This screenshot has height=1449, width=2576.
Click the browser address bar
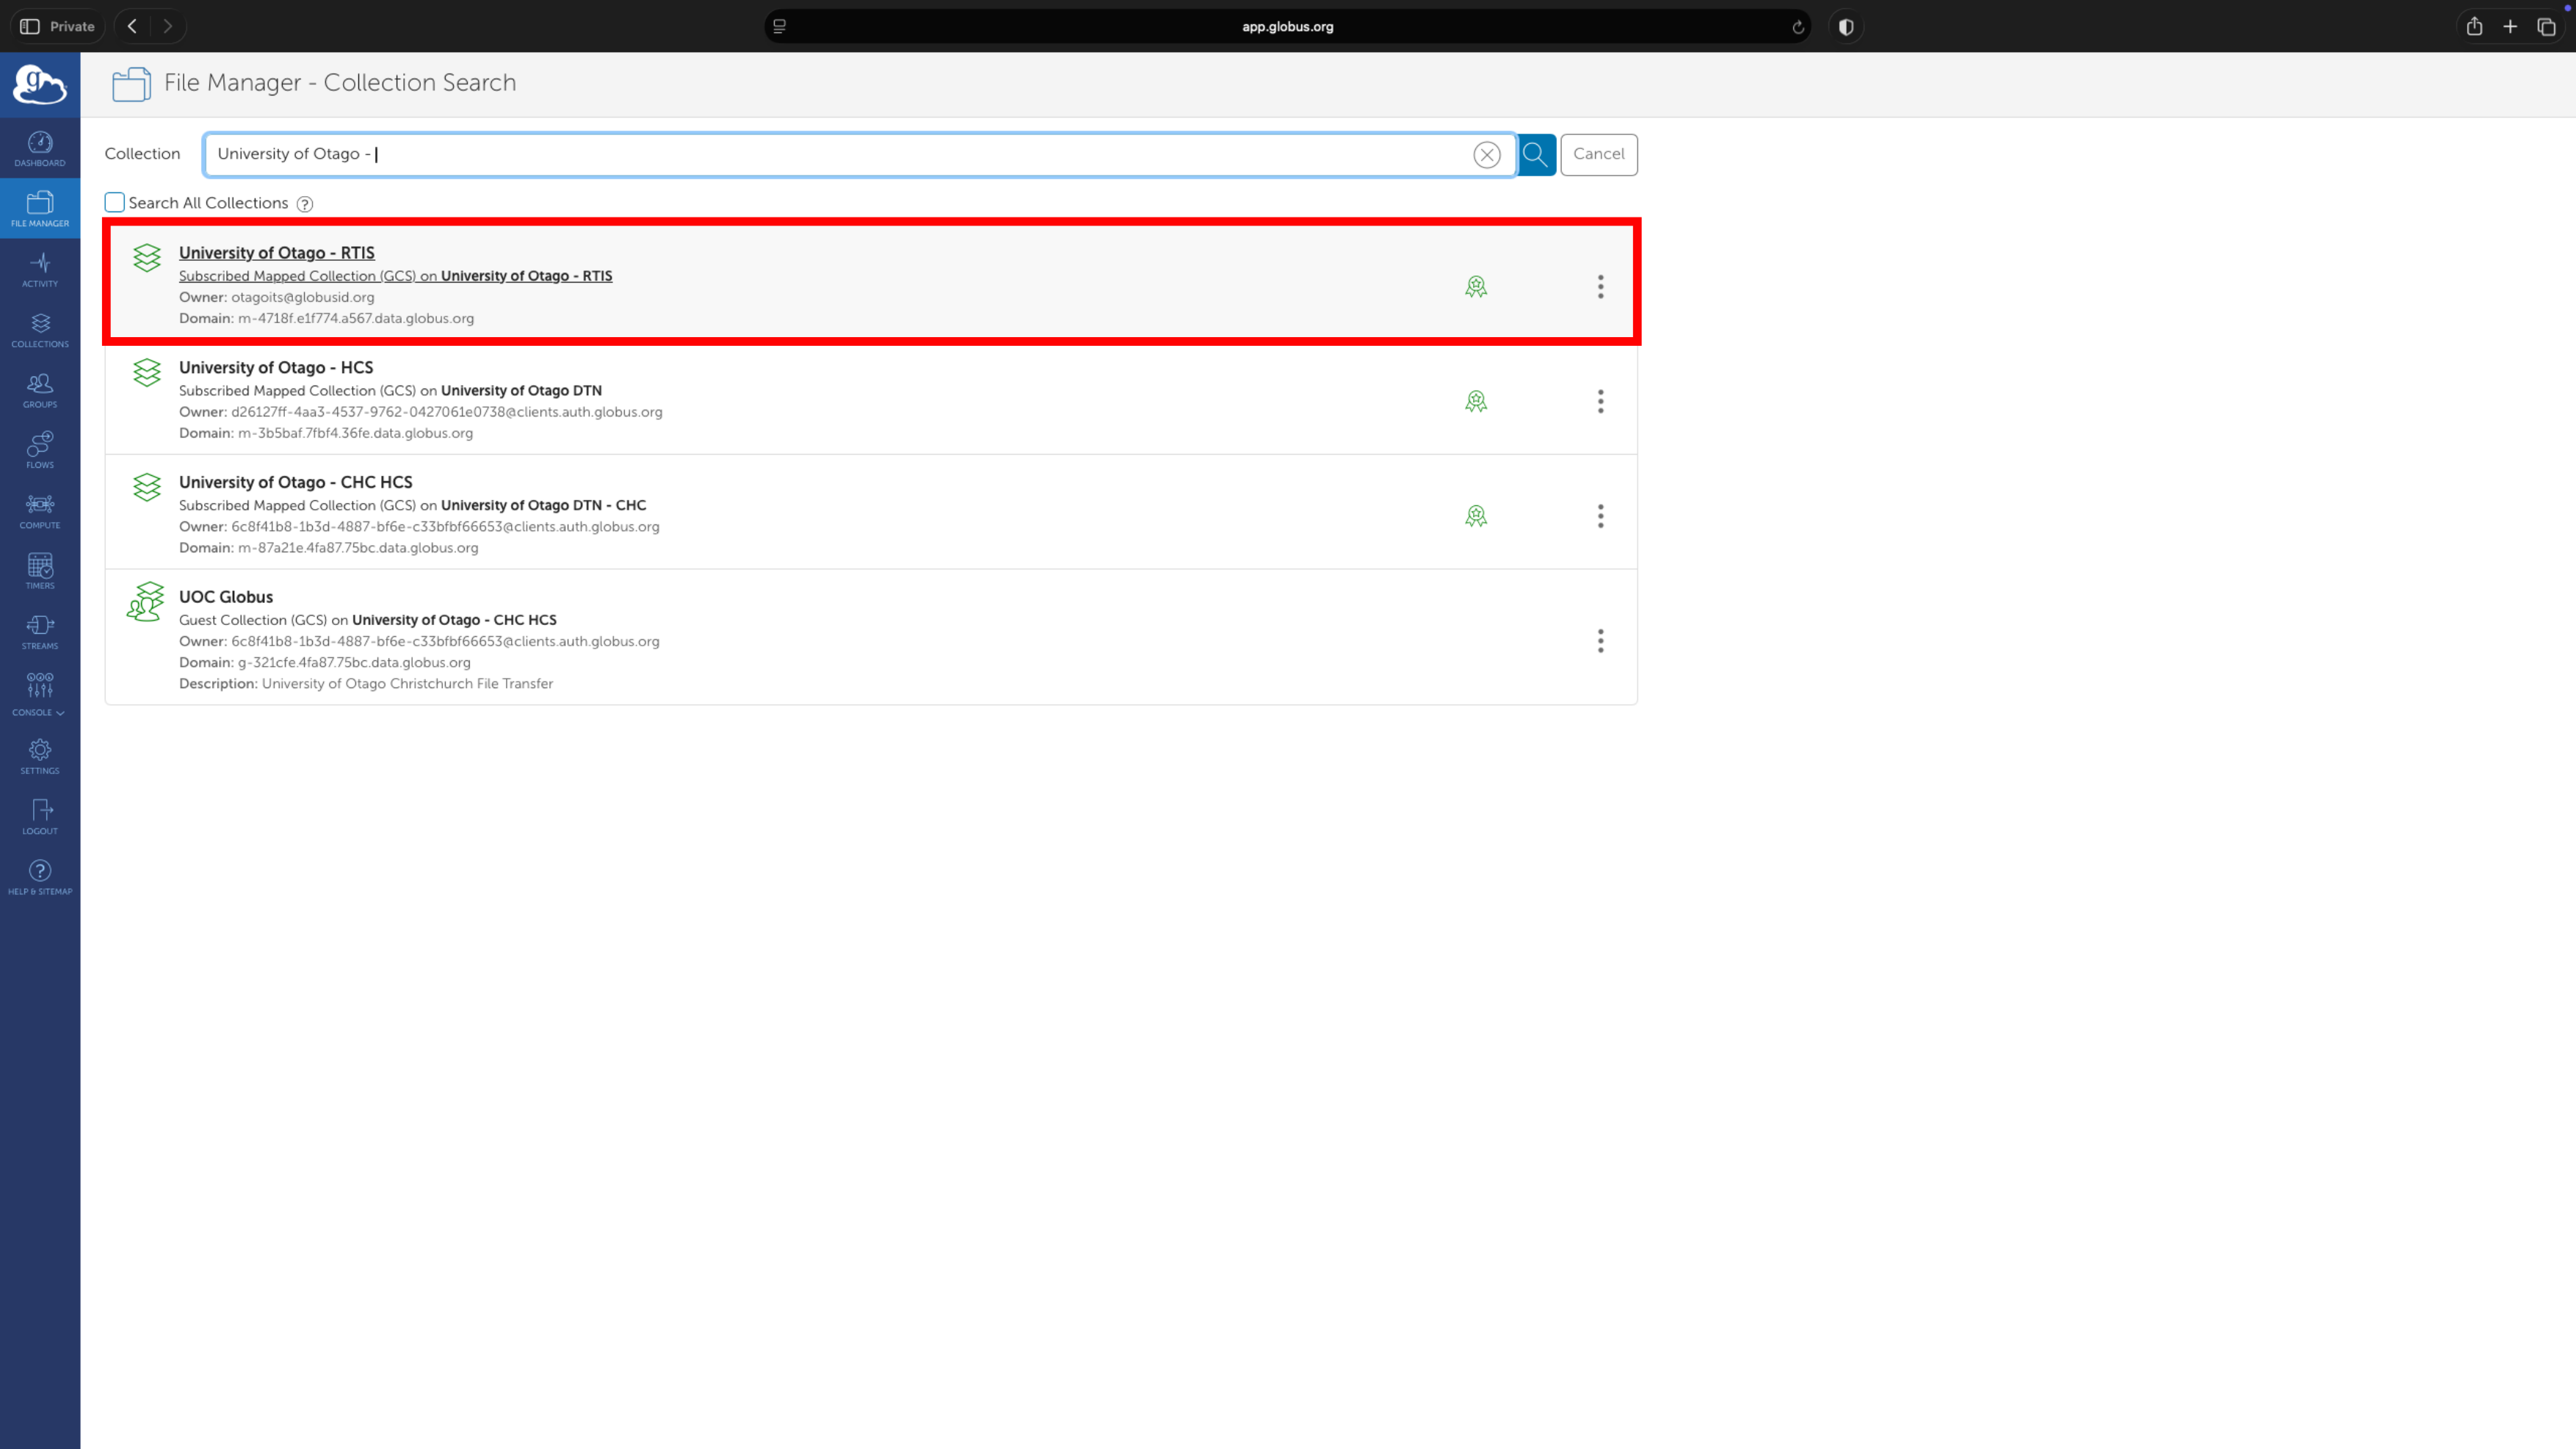tap(1287, 27)
